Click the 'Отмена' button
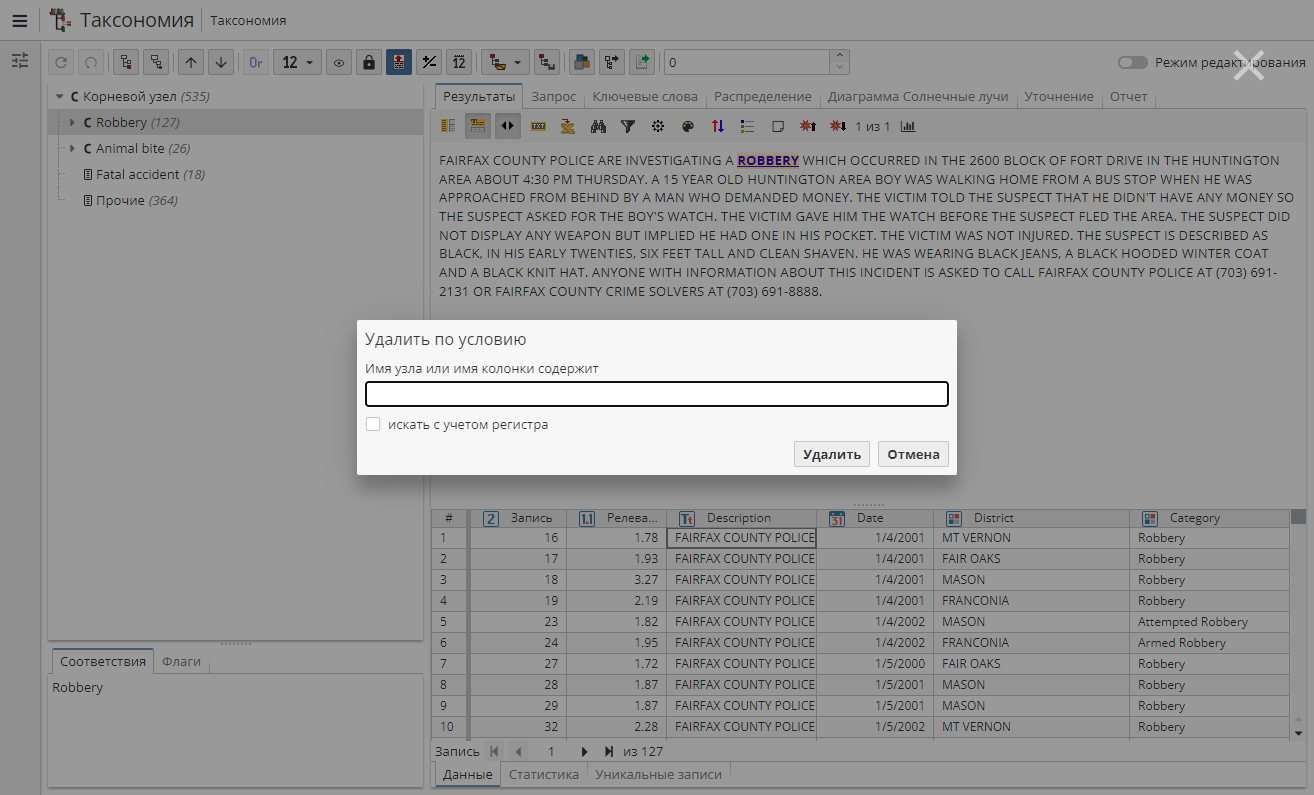 point(913,454)
